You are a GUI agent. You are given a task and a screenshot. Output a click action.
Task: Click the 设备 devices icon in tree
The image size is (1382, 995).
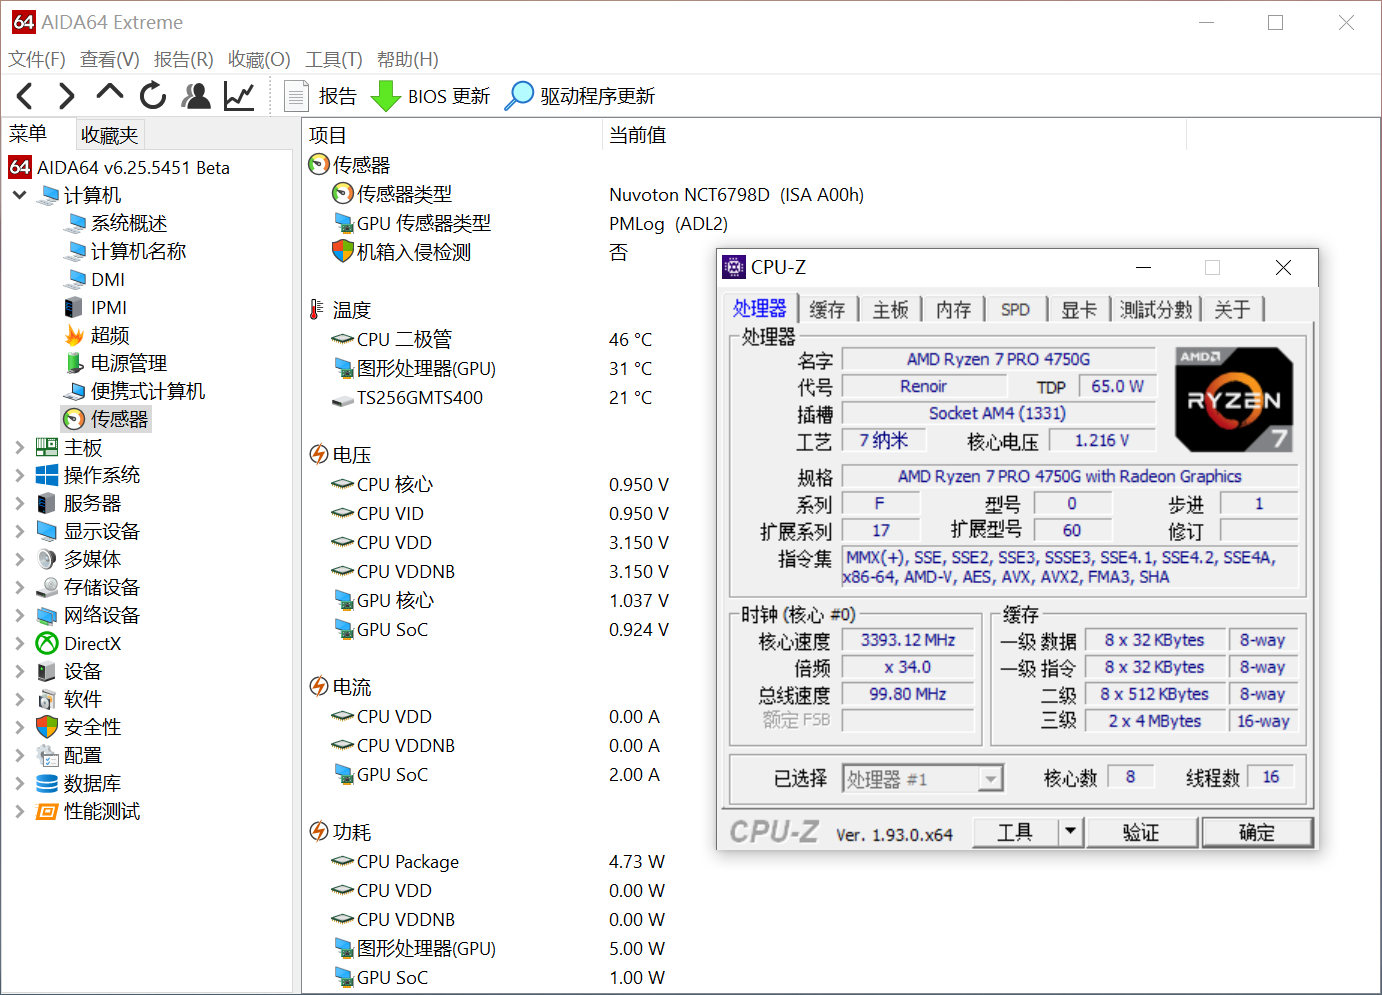click(47, 671)
